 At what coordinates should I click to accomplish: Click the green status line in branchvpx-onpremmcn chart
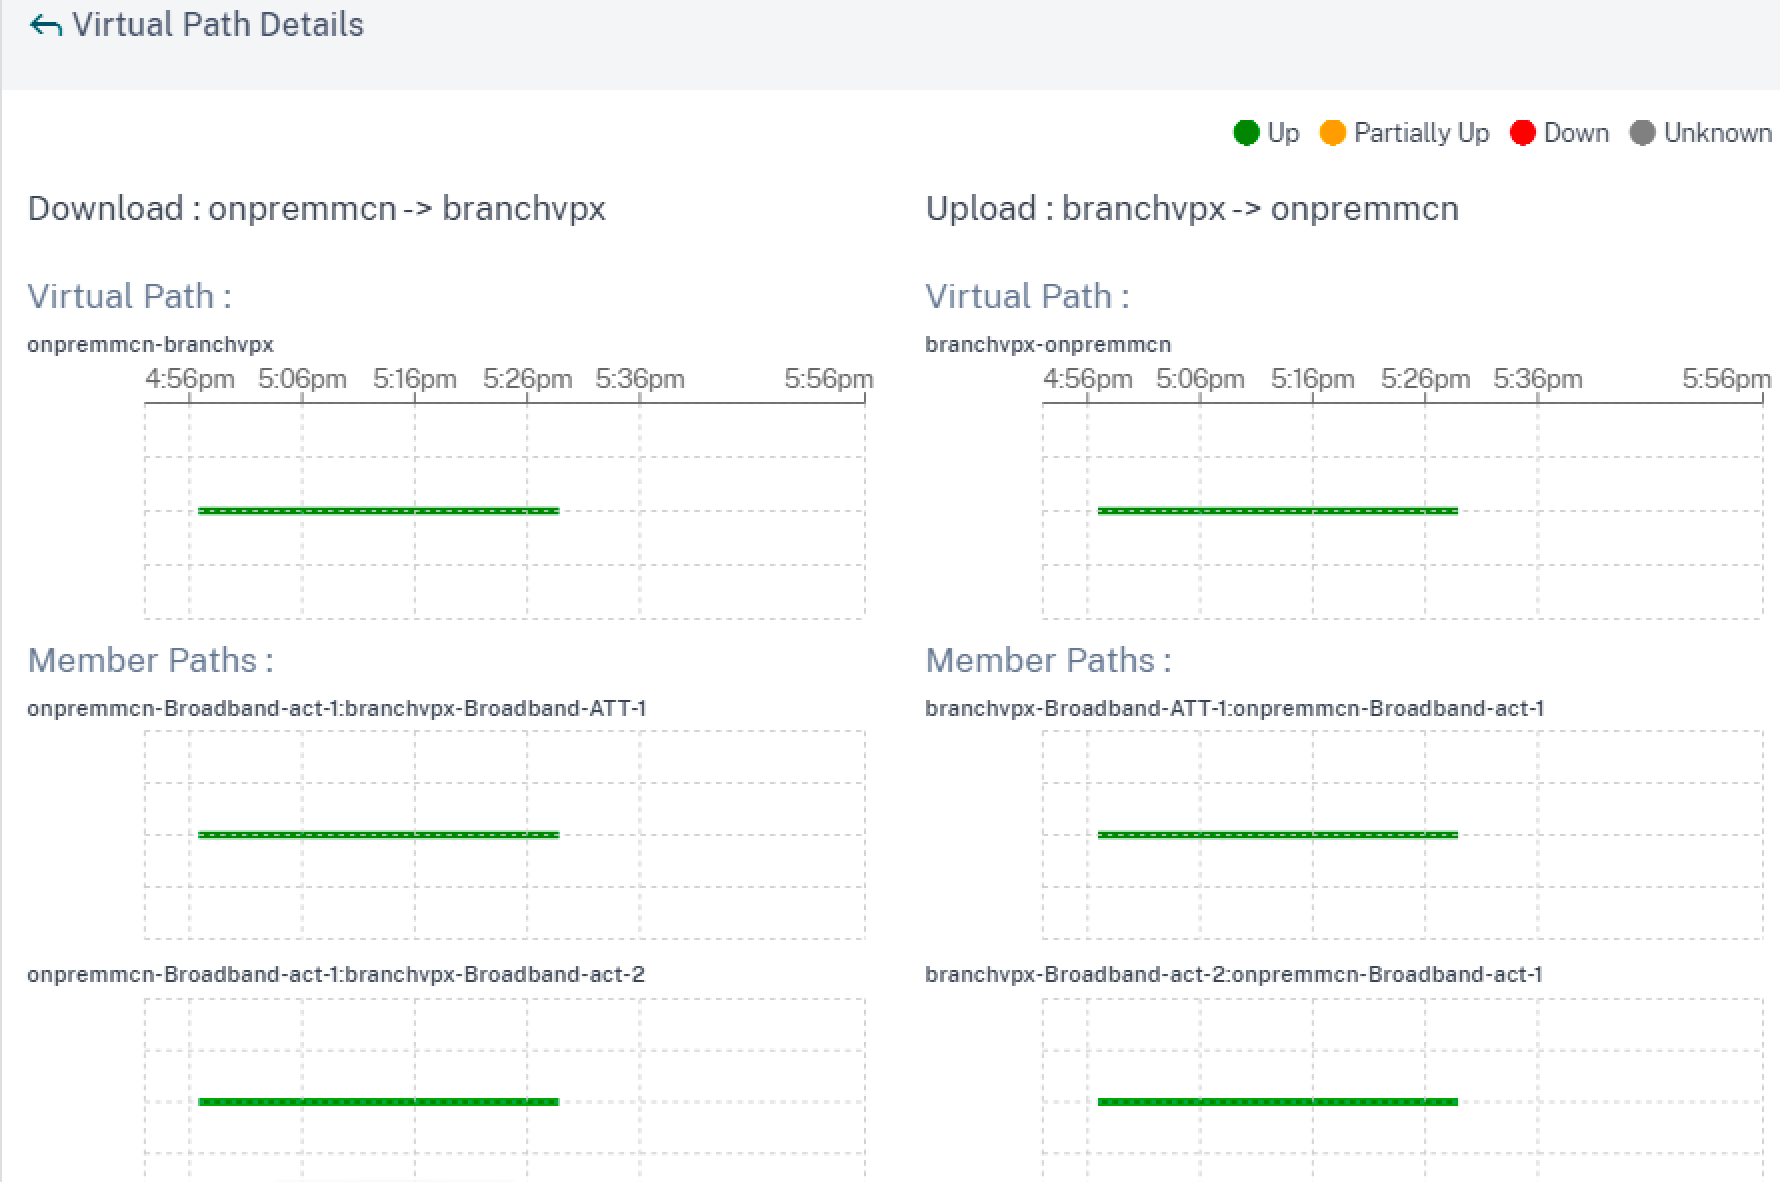pos(1278,511)
